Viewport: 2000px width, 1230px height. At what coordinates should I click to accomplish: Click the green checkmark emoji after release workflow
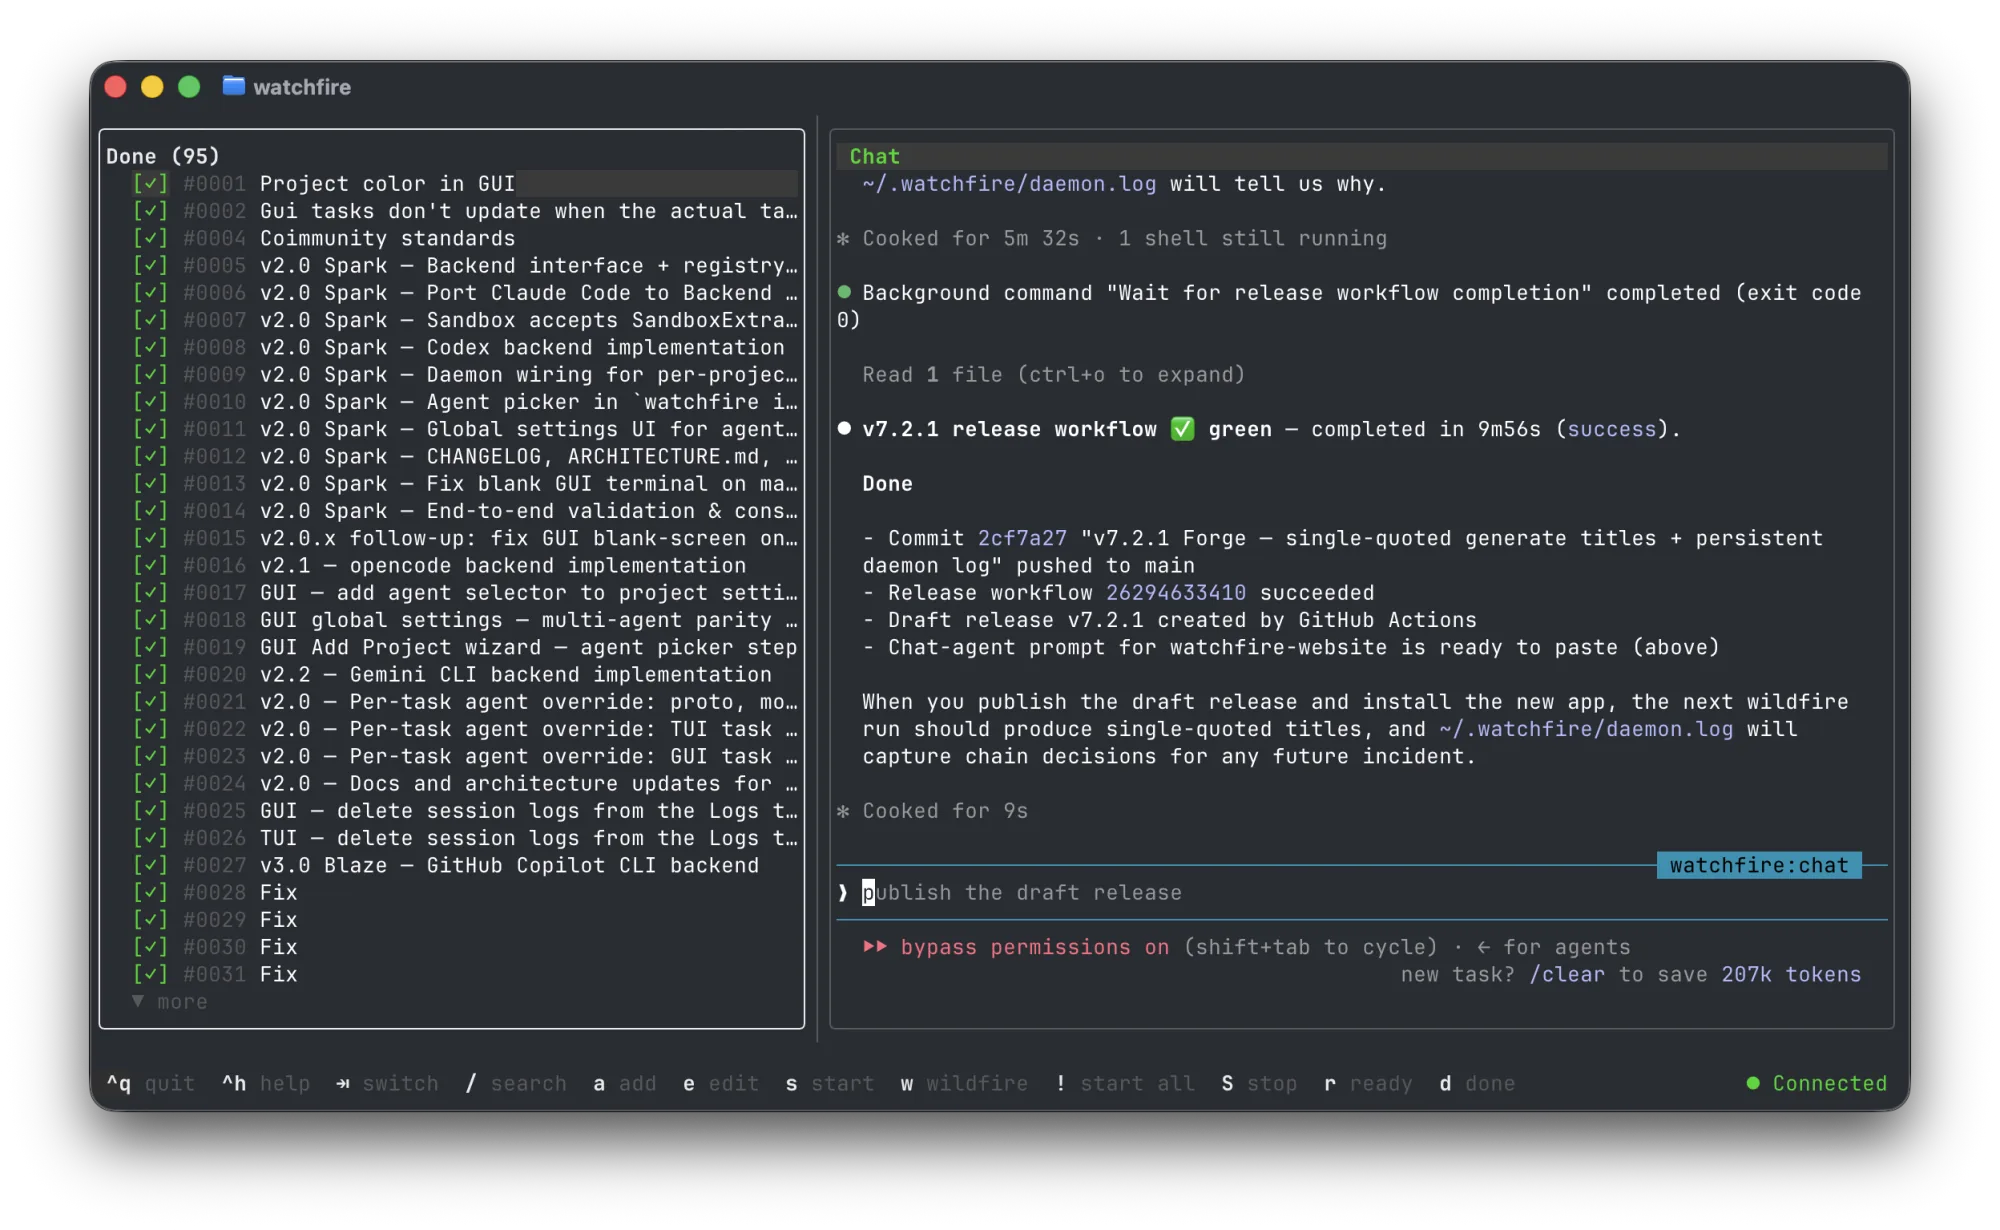(1182, 429)
